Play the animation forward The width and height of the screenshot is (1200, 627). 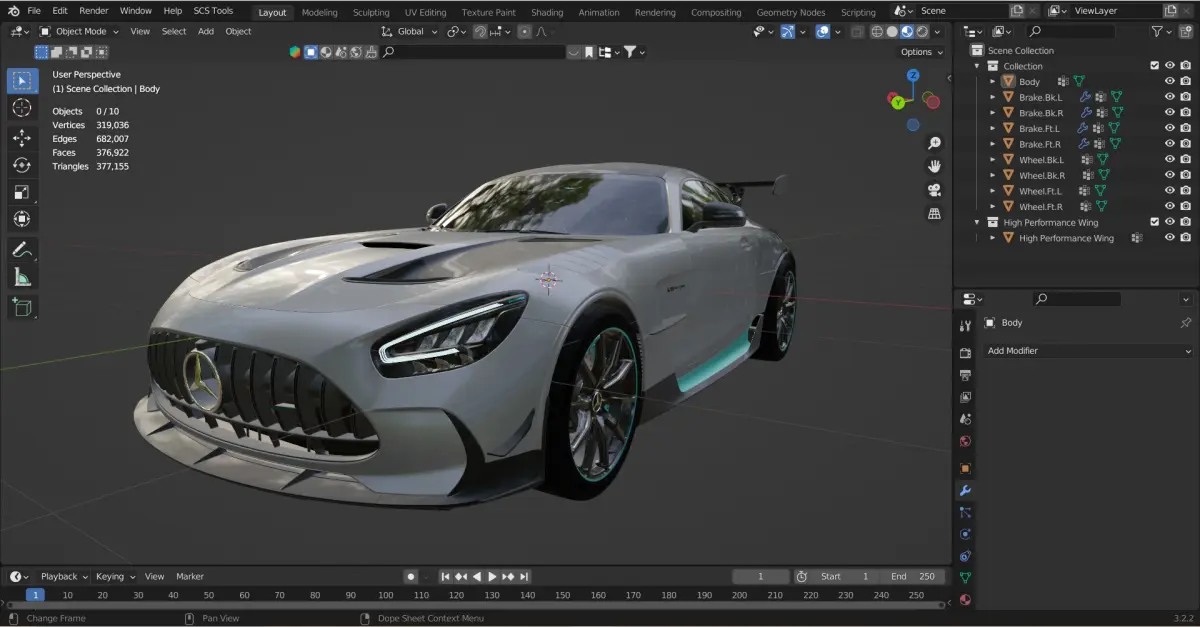point(492,576)
